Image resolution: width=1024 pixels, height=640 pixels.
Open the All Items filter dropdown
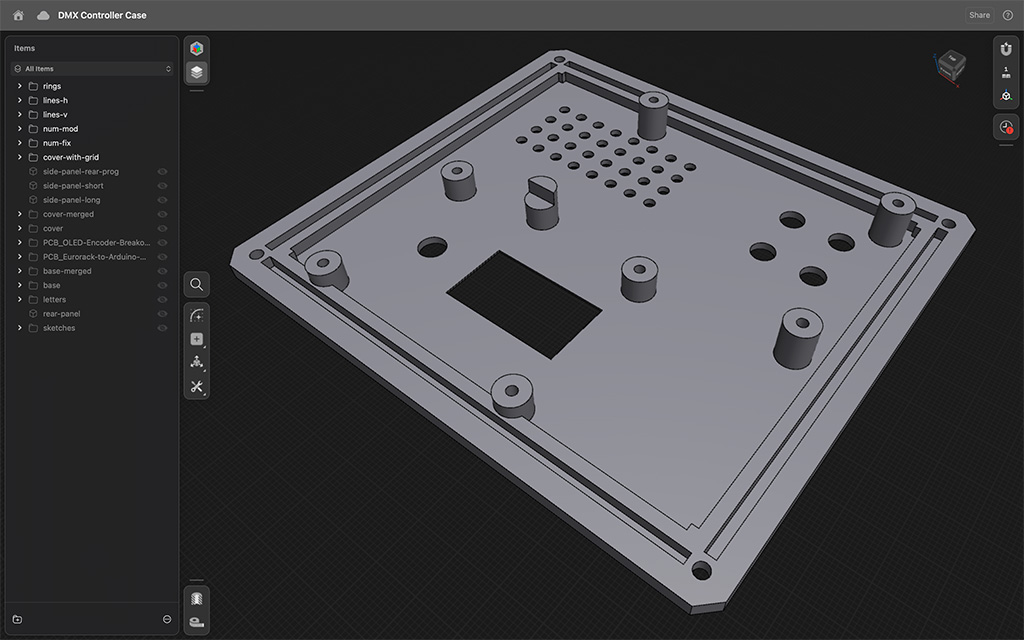click(x=93, y=69)
